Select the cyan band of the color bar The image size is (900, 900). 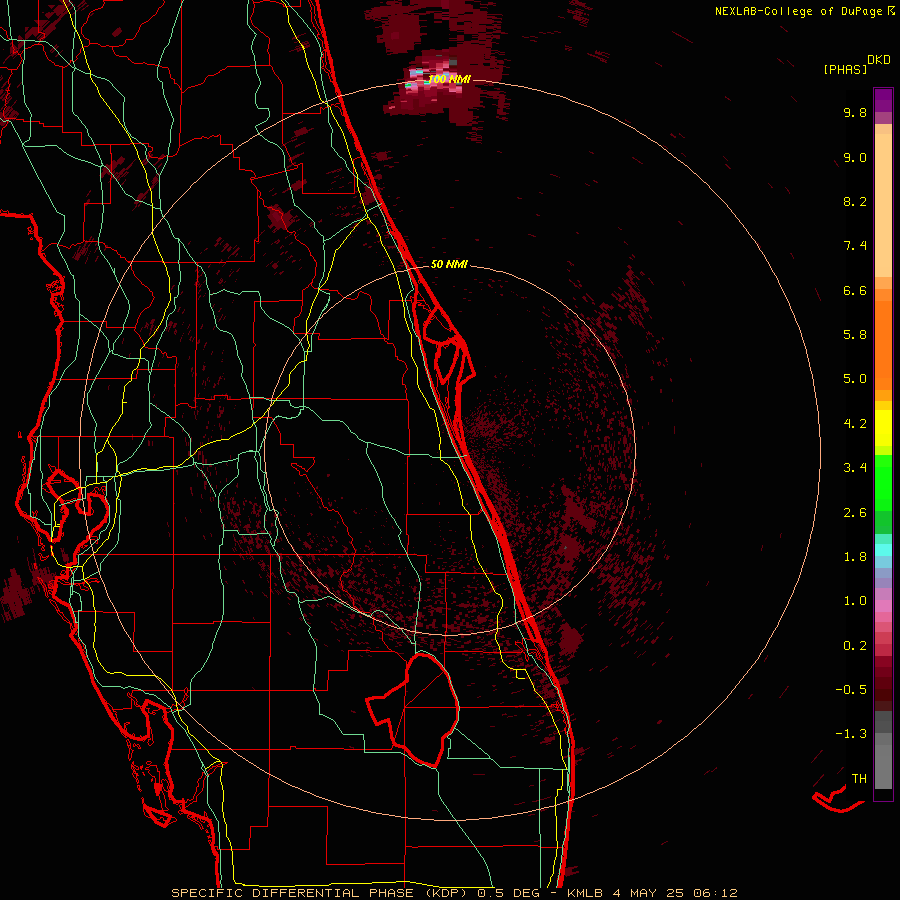[883, 550]
